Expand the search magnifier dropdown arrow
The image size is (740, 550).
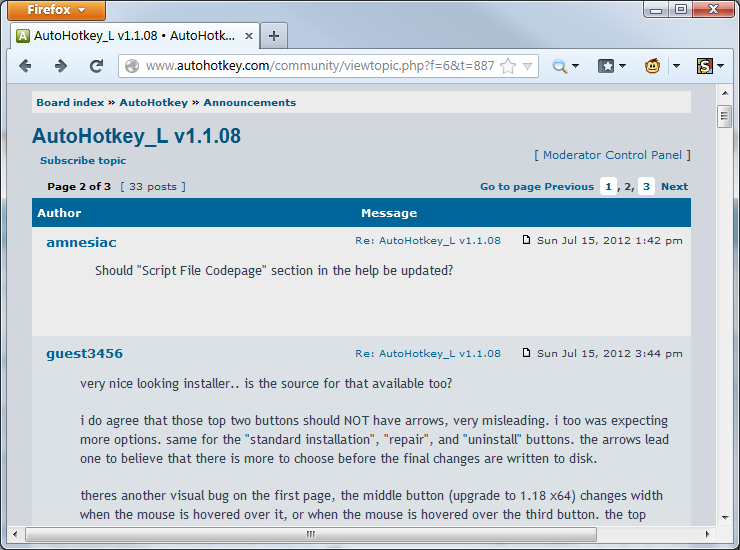575,66
